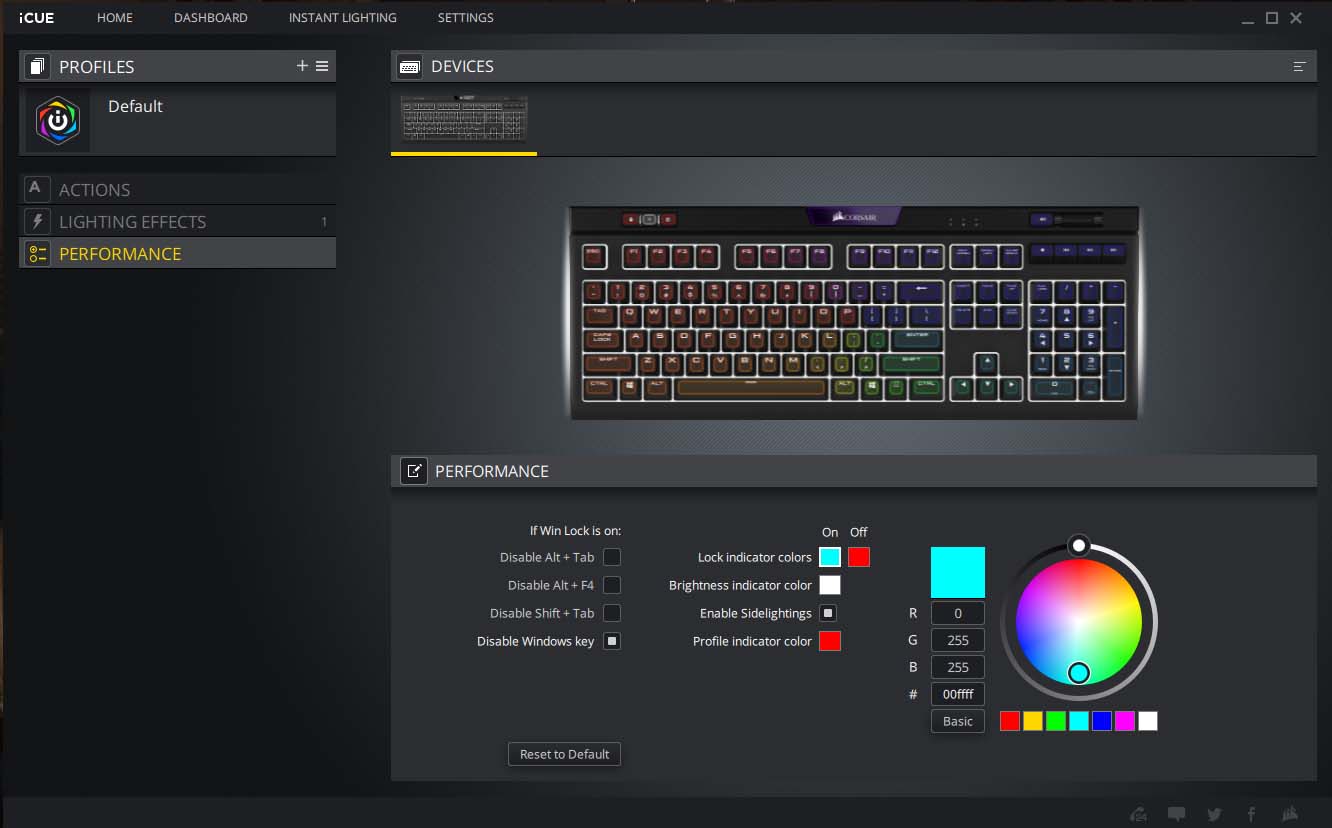Click the Twitter icon in footer
The width and height of the screenshot is (1332, 828).
point(1214,814)
